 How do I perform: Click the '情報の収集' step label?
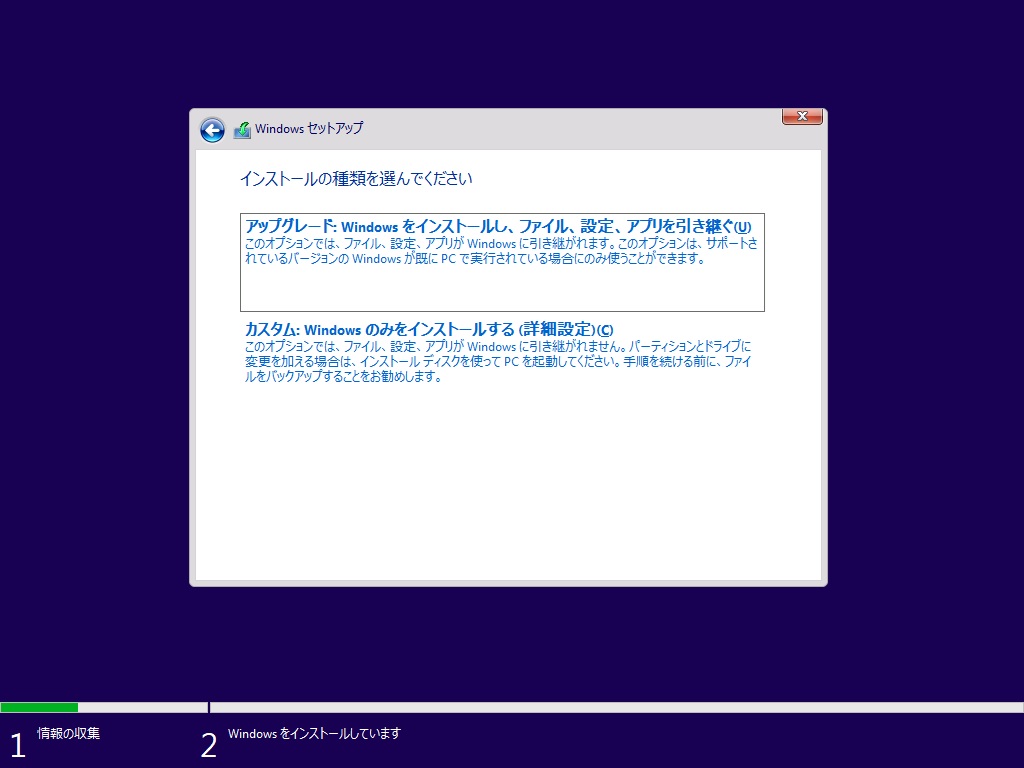pos(68,734)
